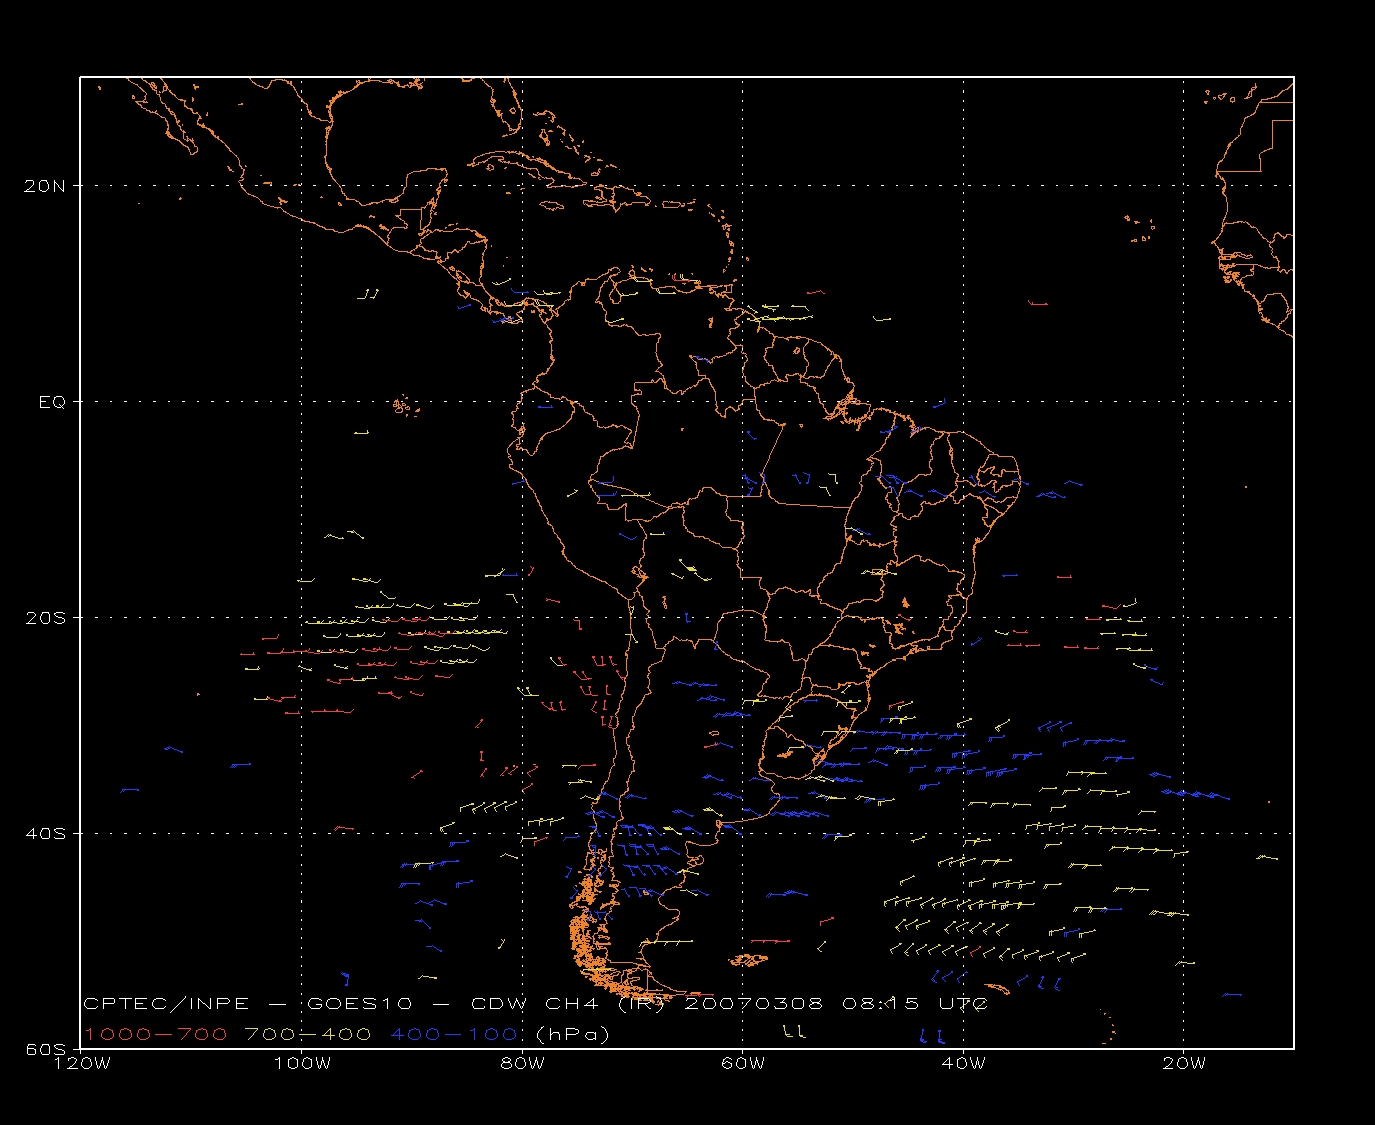The height and width of the screenshot is (1125, 1375).
Task: Click the 08:15 UTC time stamp
Action: tap(915, 1004)
